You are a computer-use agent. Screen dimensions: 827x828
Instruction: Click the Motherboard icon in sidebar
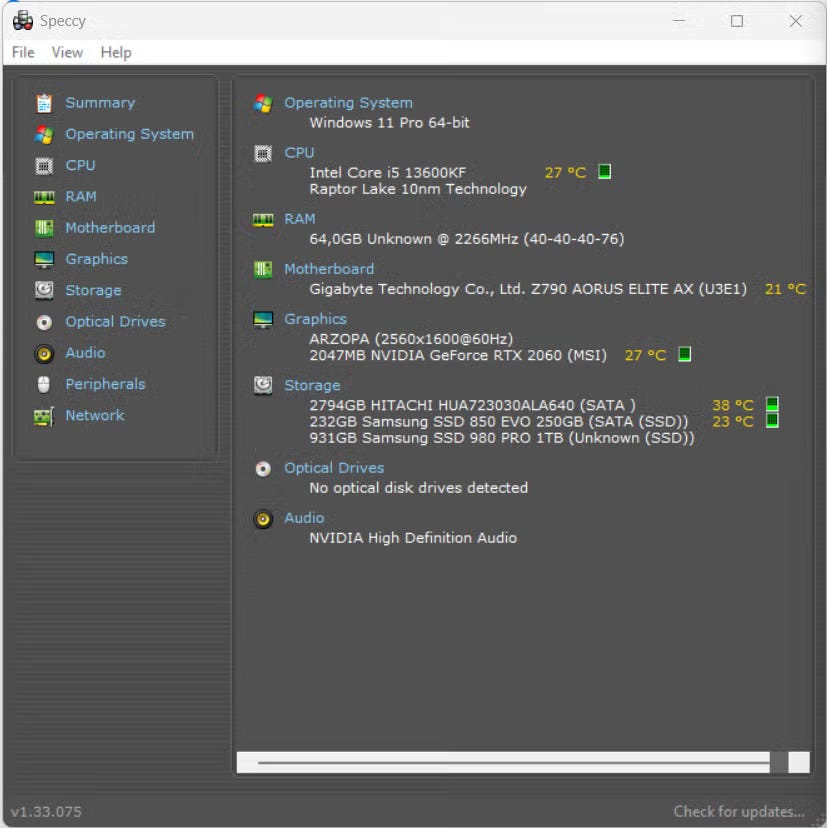pos(44,228)
